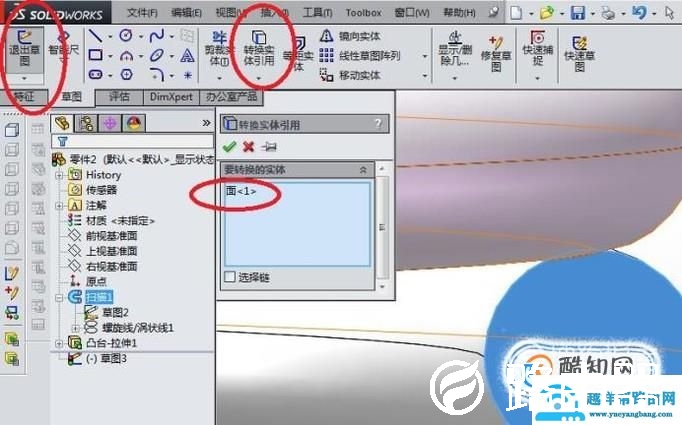Image resolution: width=682 pixels, height=425 pixels.
Task: Switch to the Features (特征) tab
Action: pos(24,97)
